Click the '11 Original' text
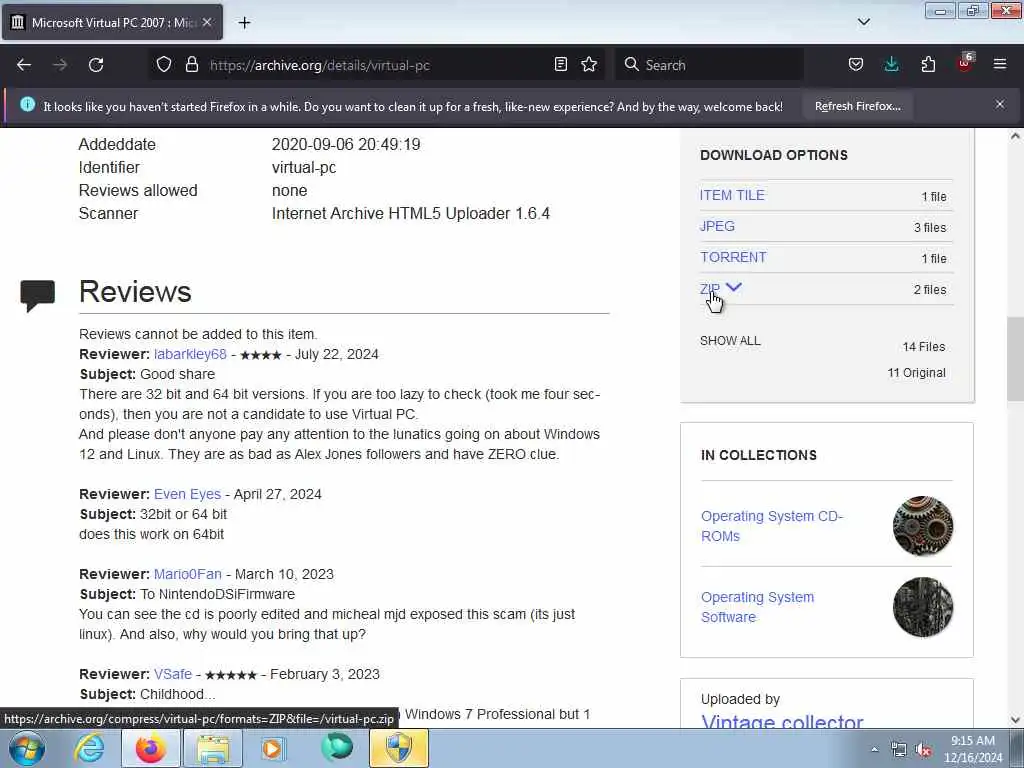 (916, 373)
